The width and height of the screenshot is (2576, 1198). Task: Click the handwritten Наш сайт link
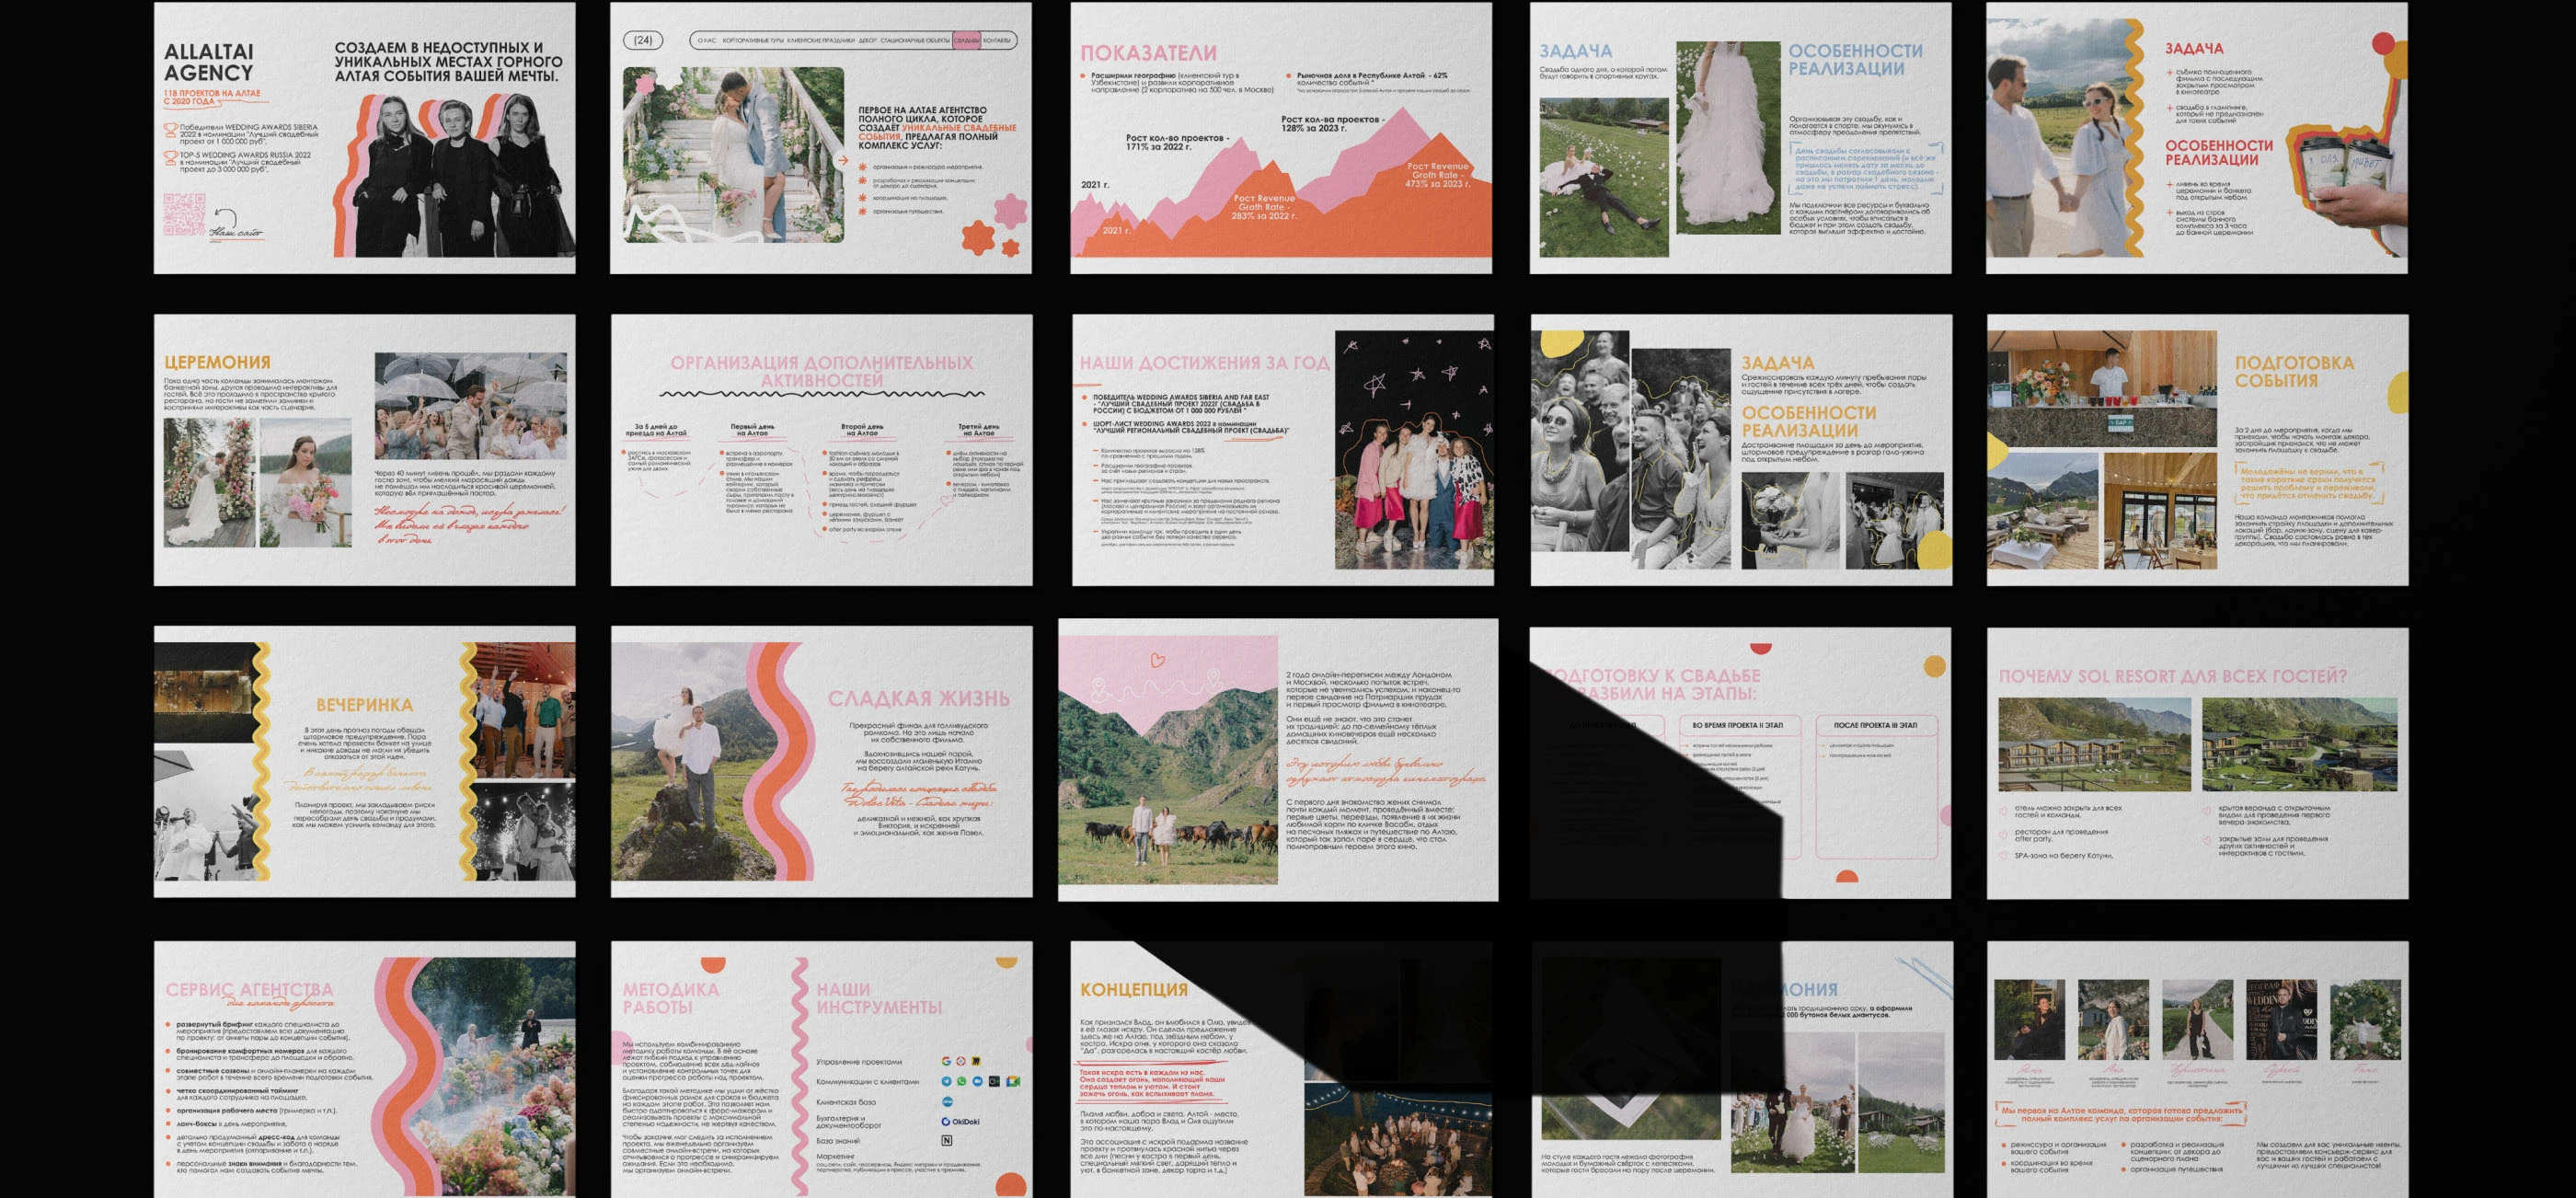(236, 232)
